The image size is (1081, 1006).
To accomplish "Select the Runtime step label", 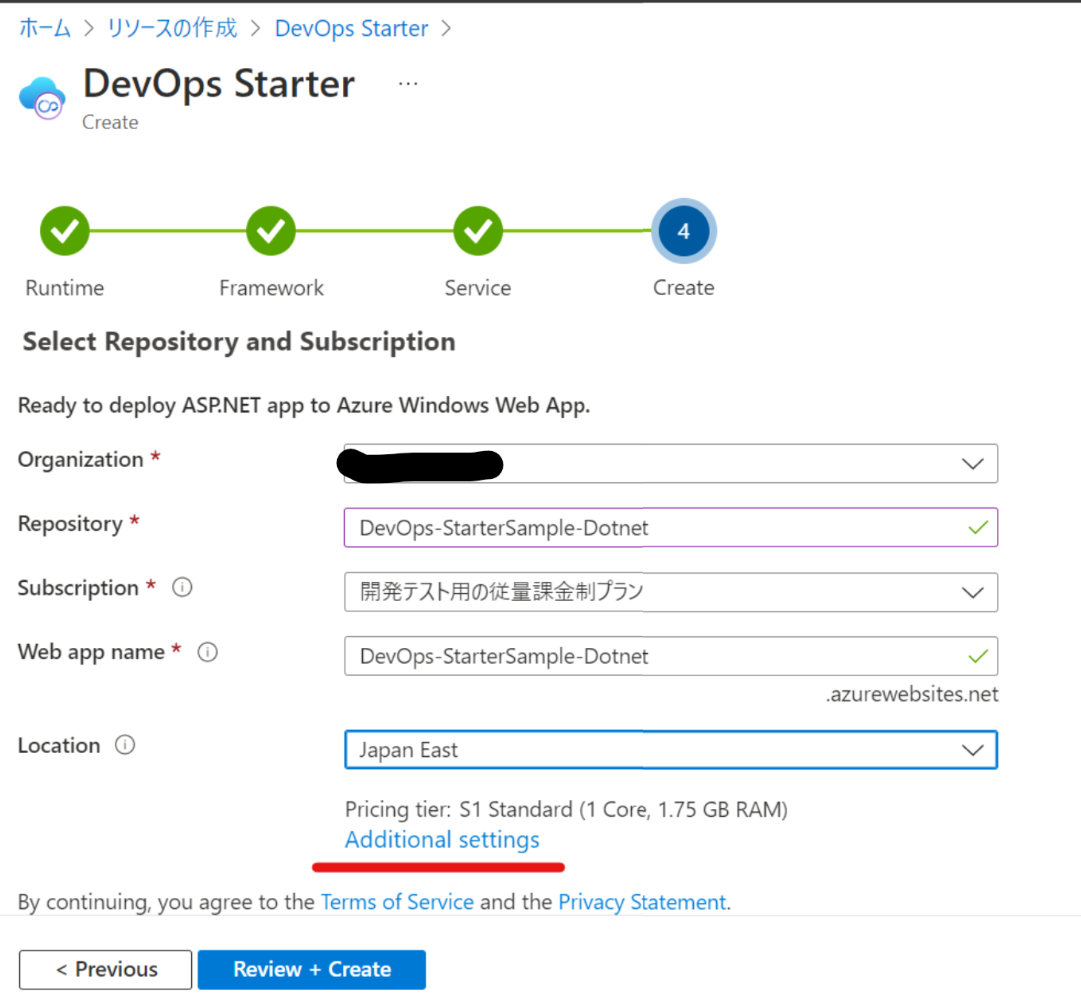I will tap(65, 288).
